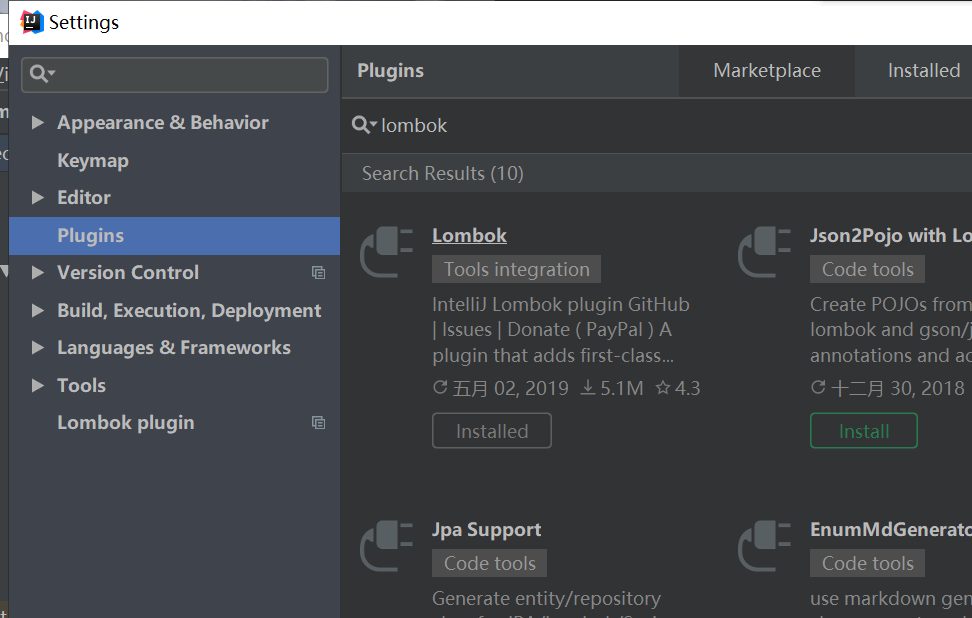Open the EnumMdGenerator plugin title
Screen dimensions: 972x618
[891, 530]
